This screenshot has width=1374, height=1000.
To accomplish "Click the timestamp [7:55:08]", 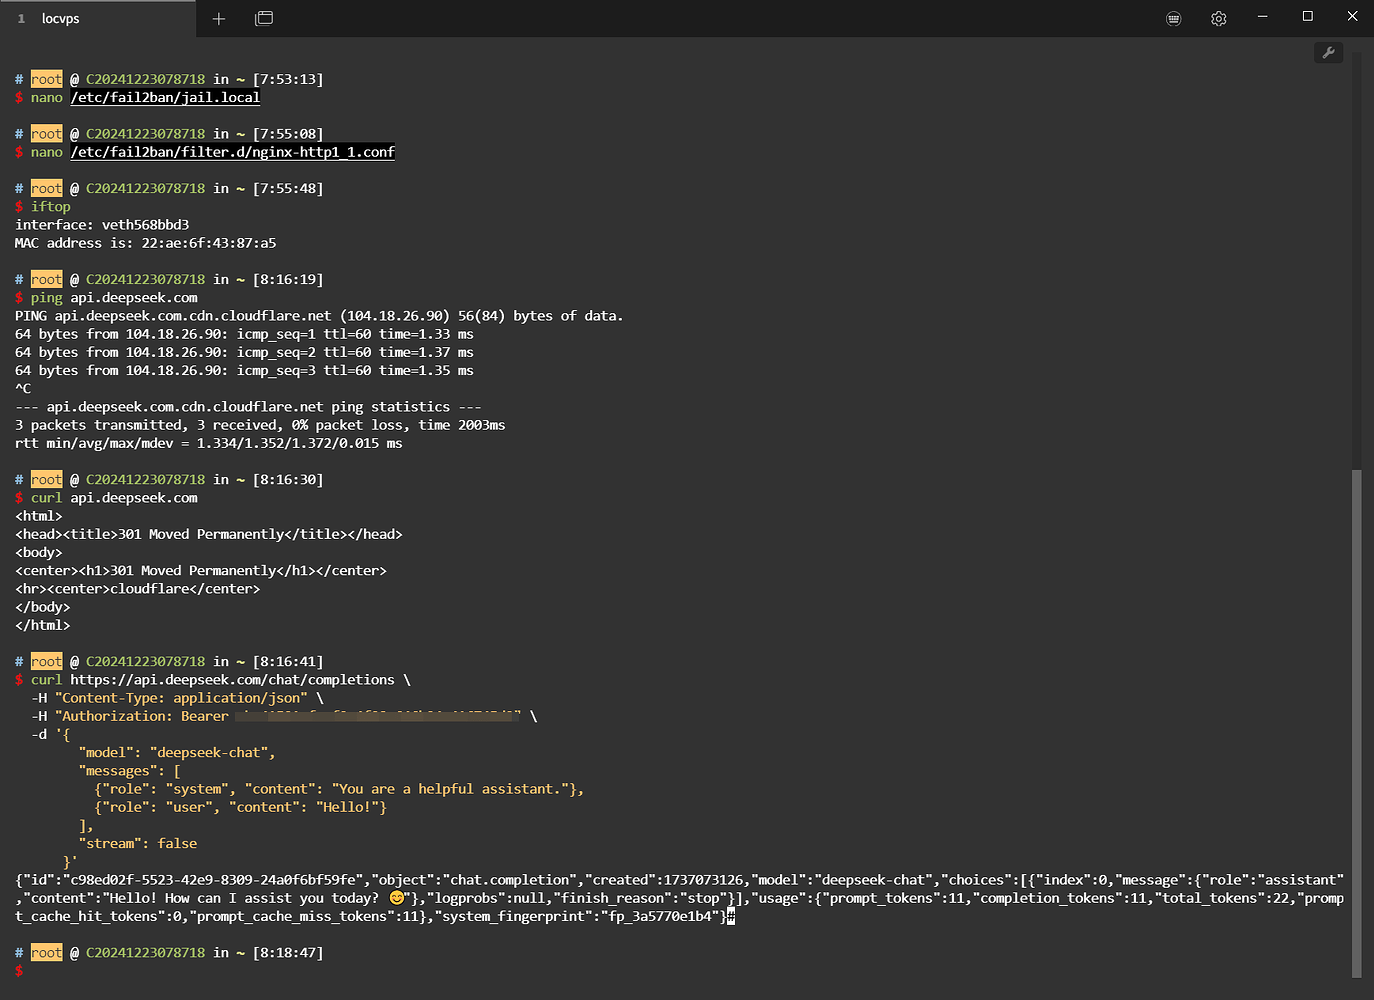I will (288, 134).
